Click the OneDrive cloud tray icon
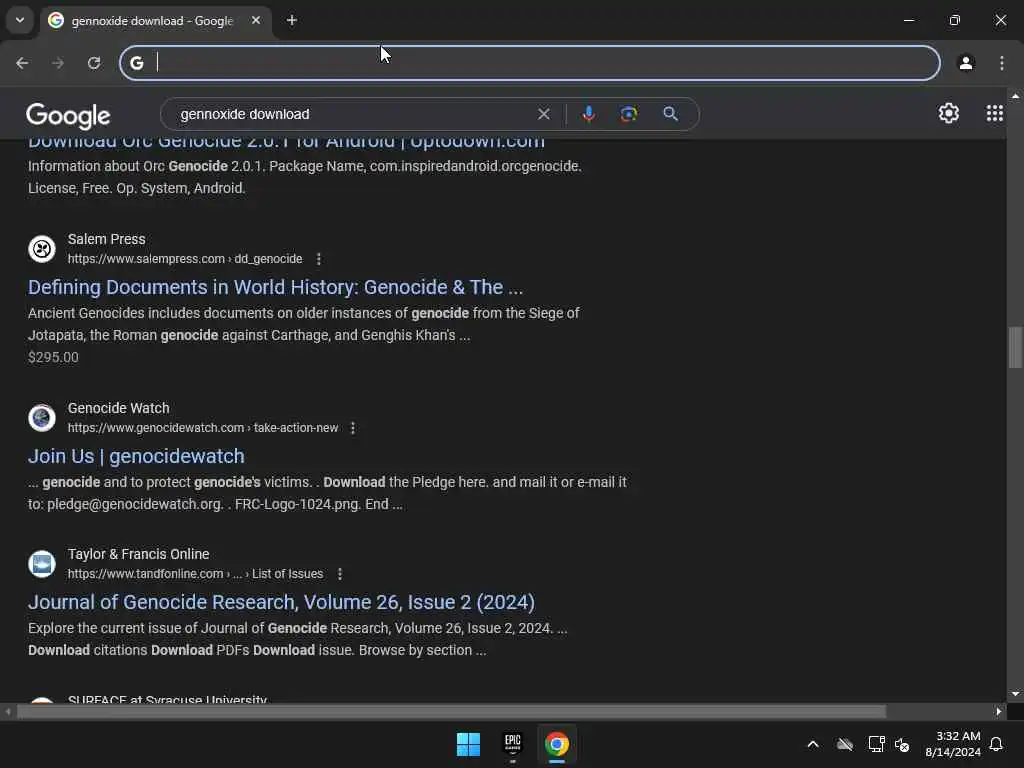The image size is (1024, 768). click(x=845, y=744)
